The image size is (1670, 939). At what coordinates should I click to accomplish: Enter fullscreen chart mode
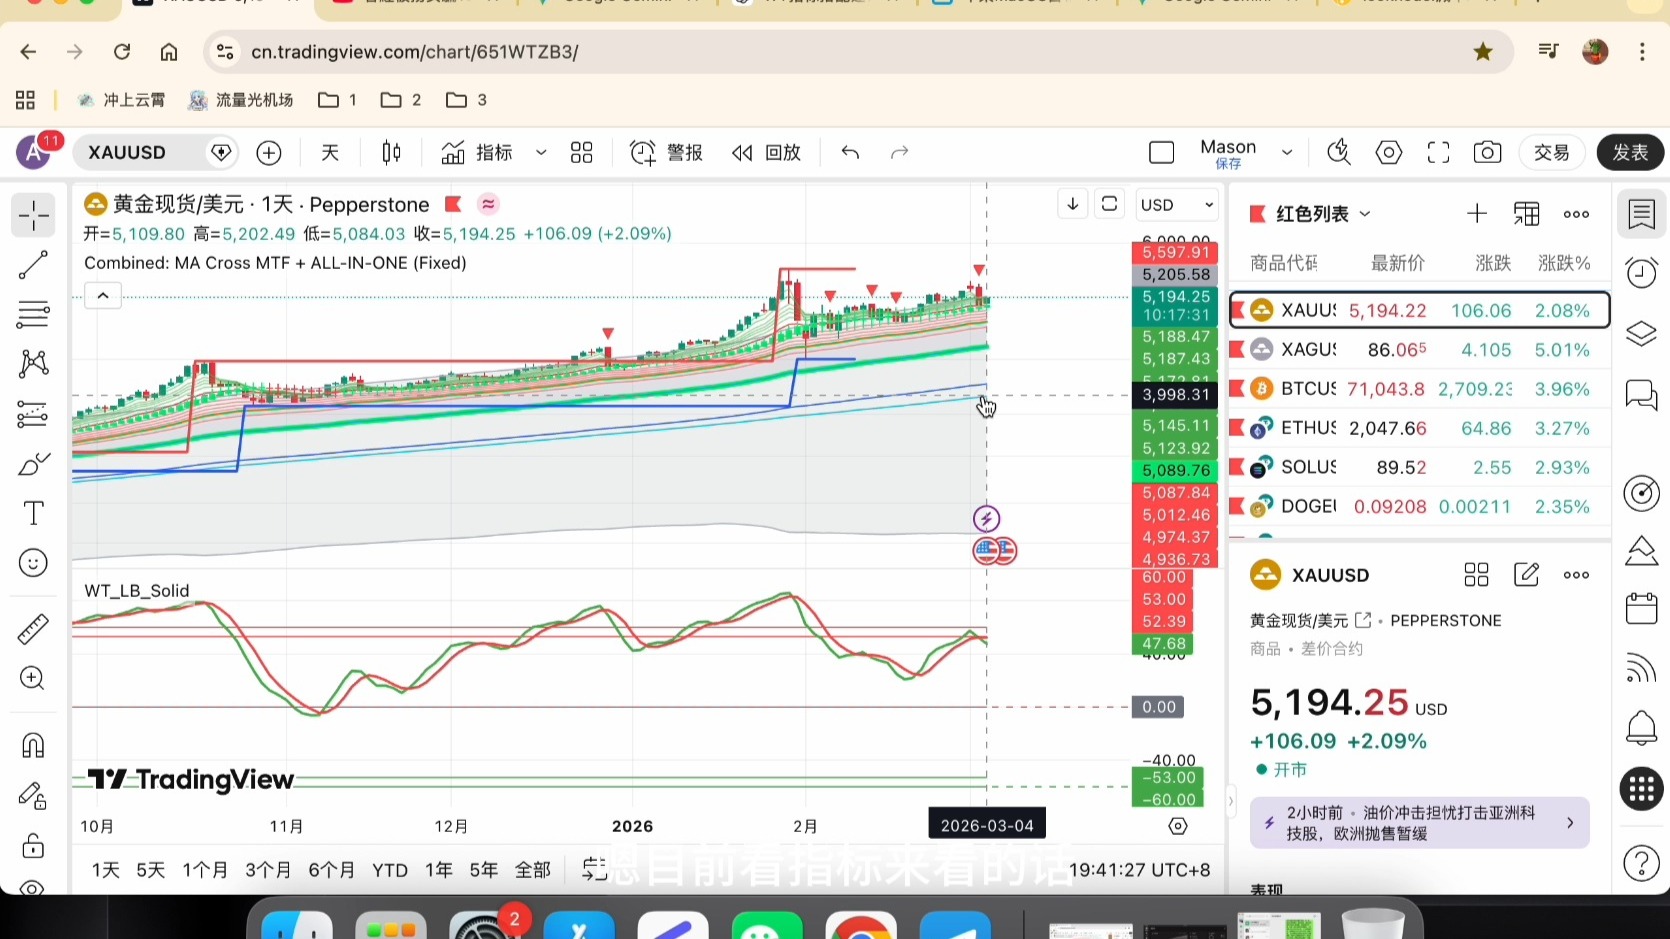point(1438,153)
